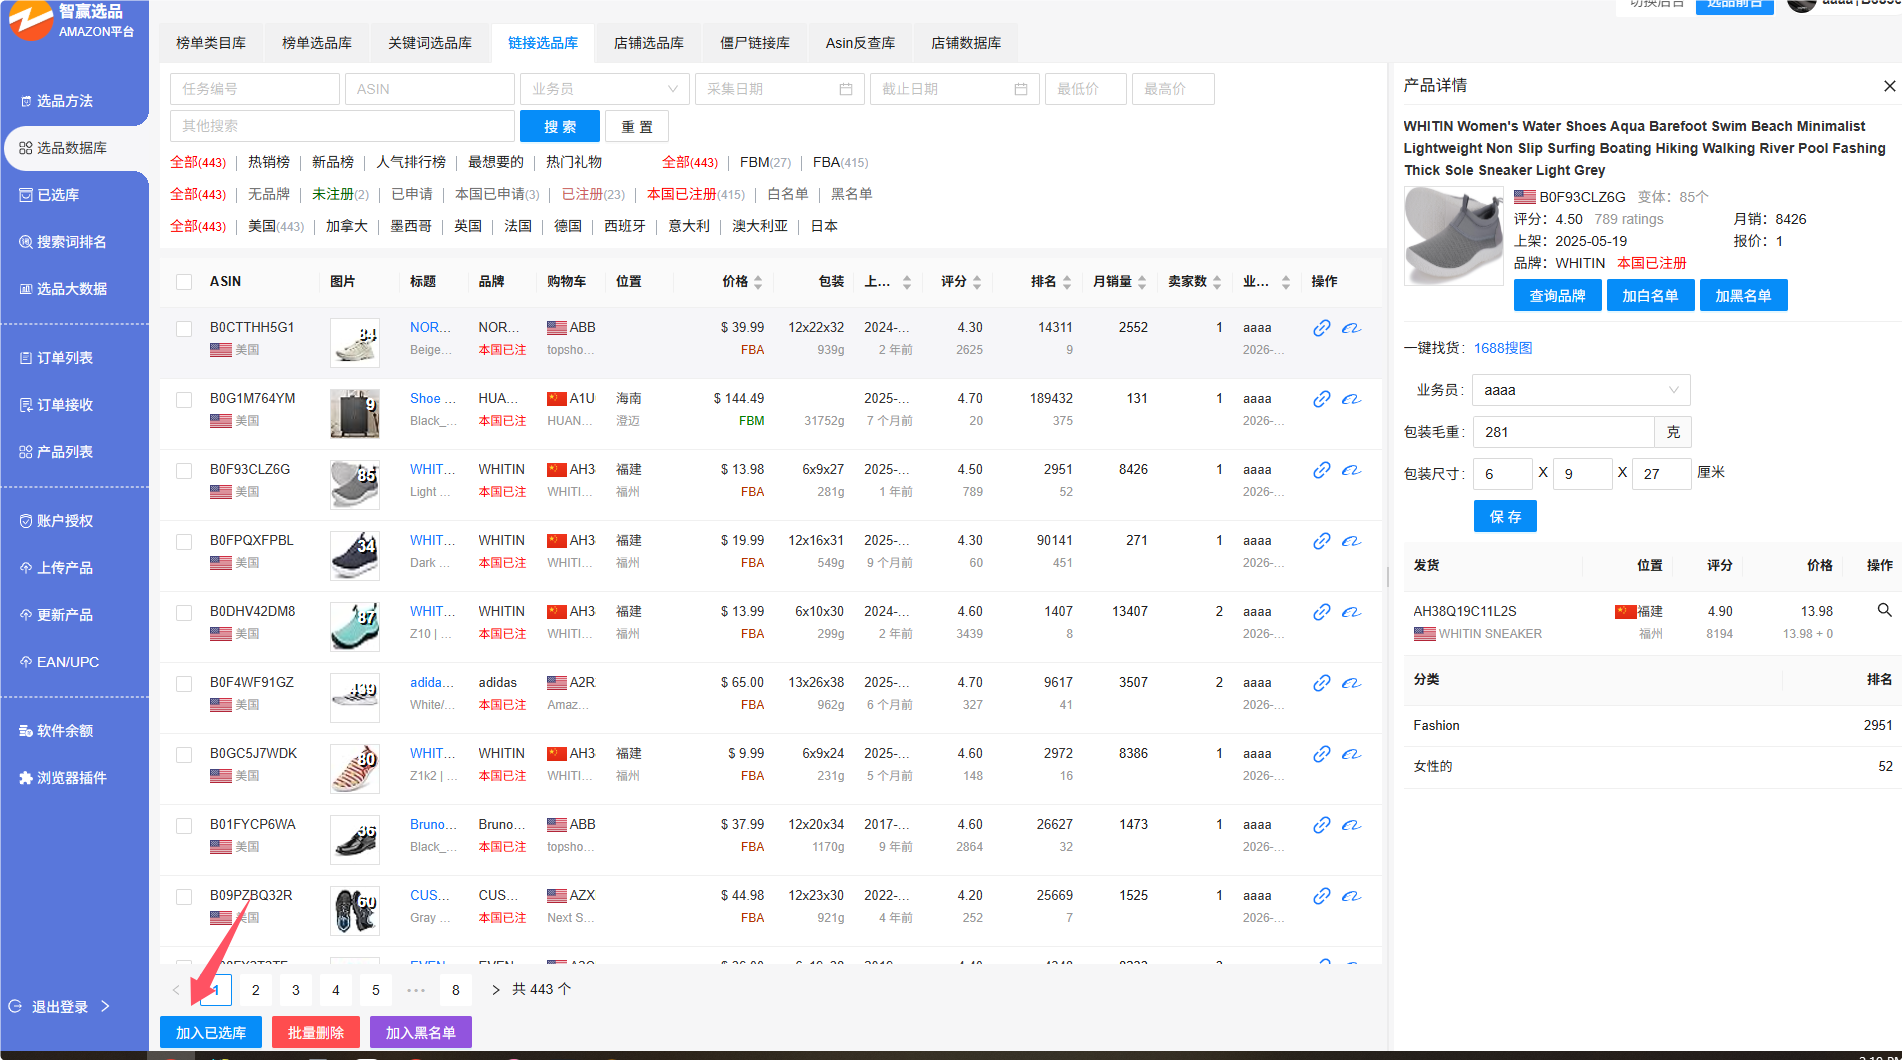Click the 搜 索 button

(560, 126)
